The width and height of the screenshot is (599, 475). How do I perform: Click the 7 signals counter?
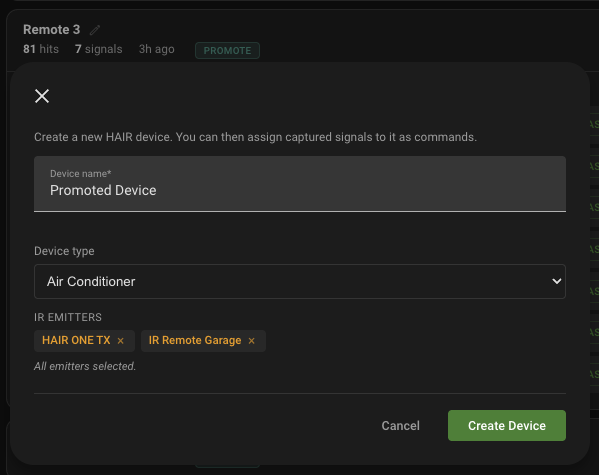pos(99,49)
